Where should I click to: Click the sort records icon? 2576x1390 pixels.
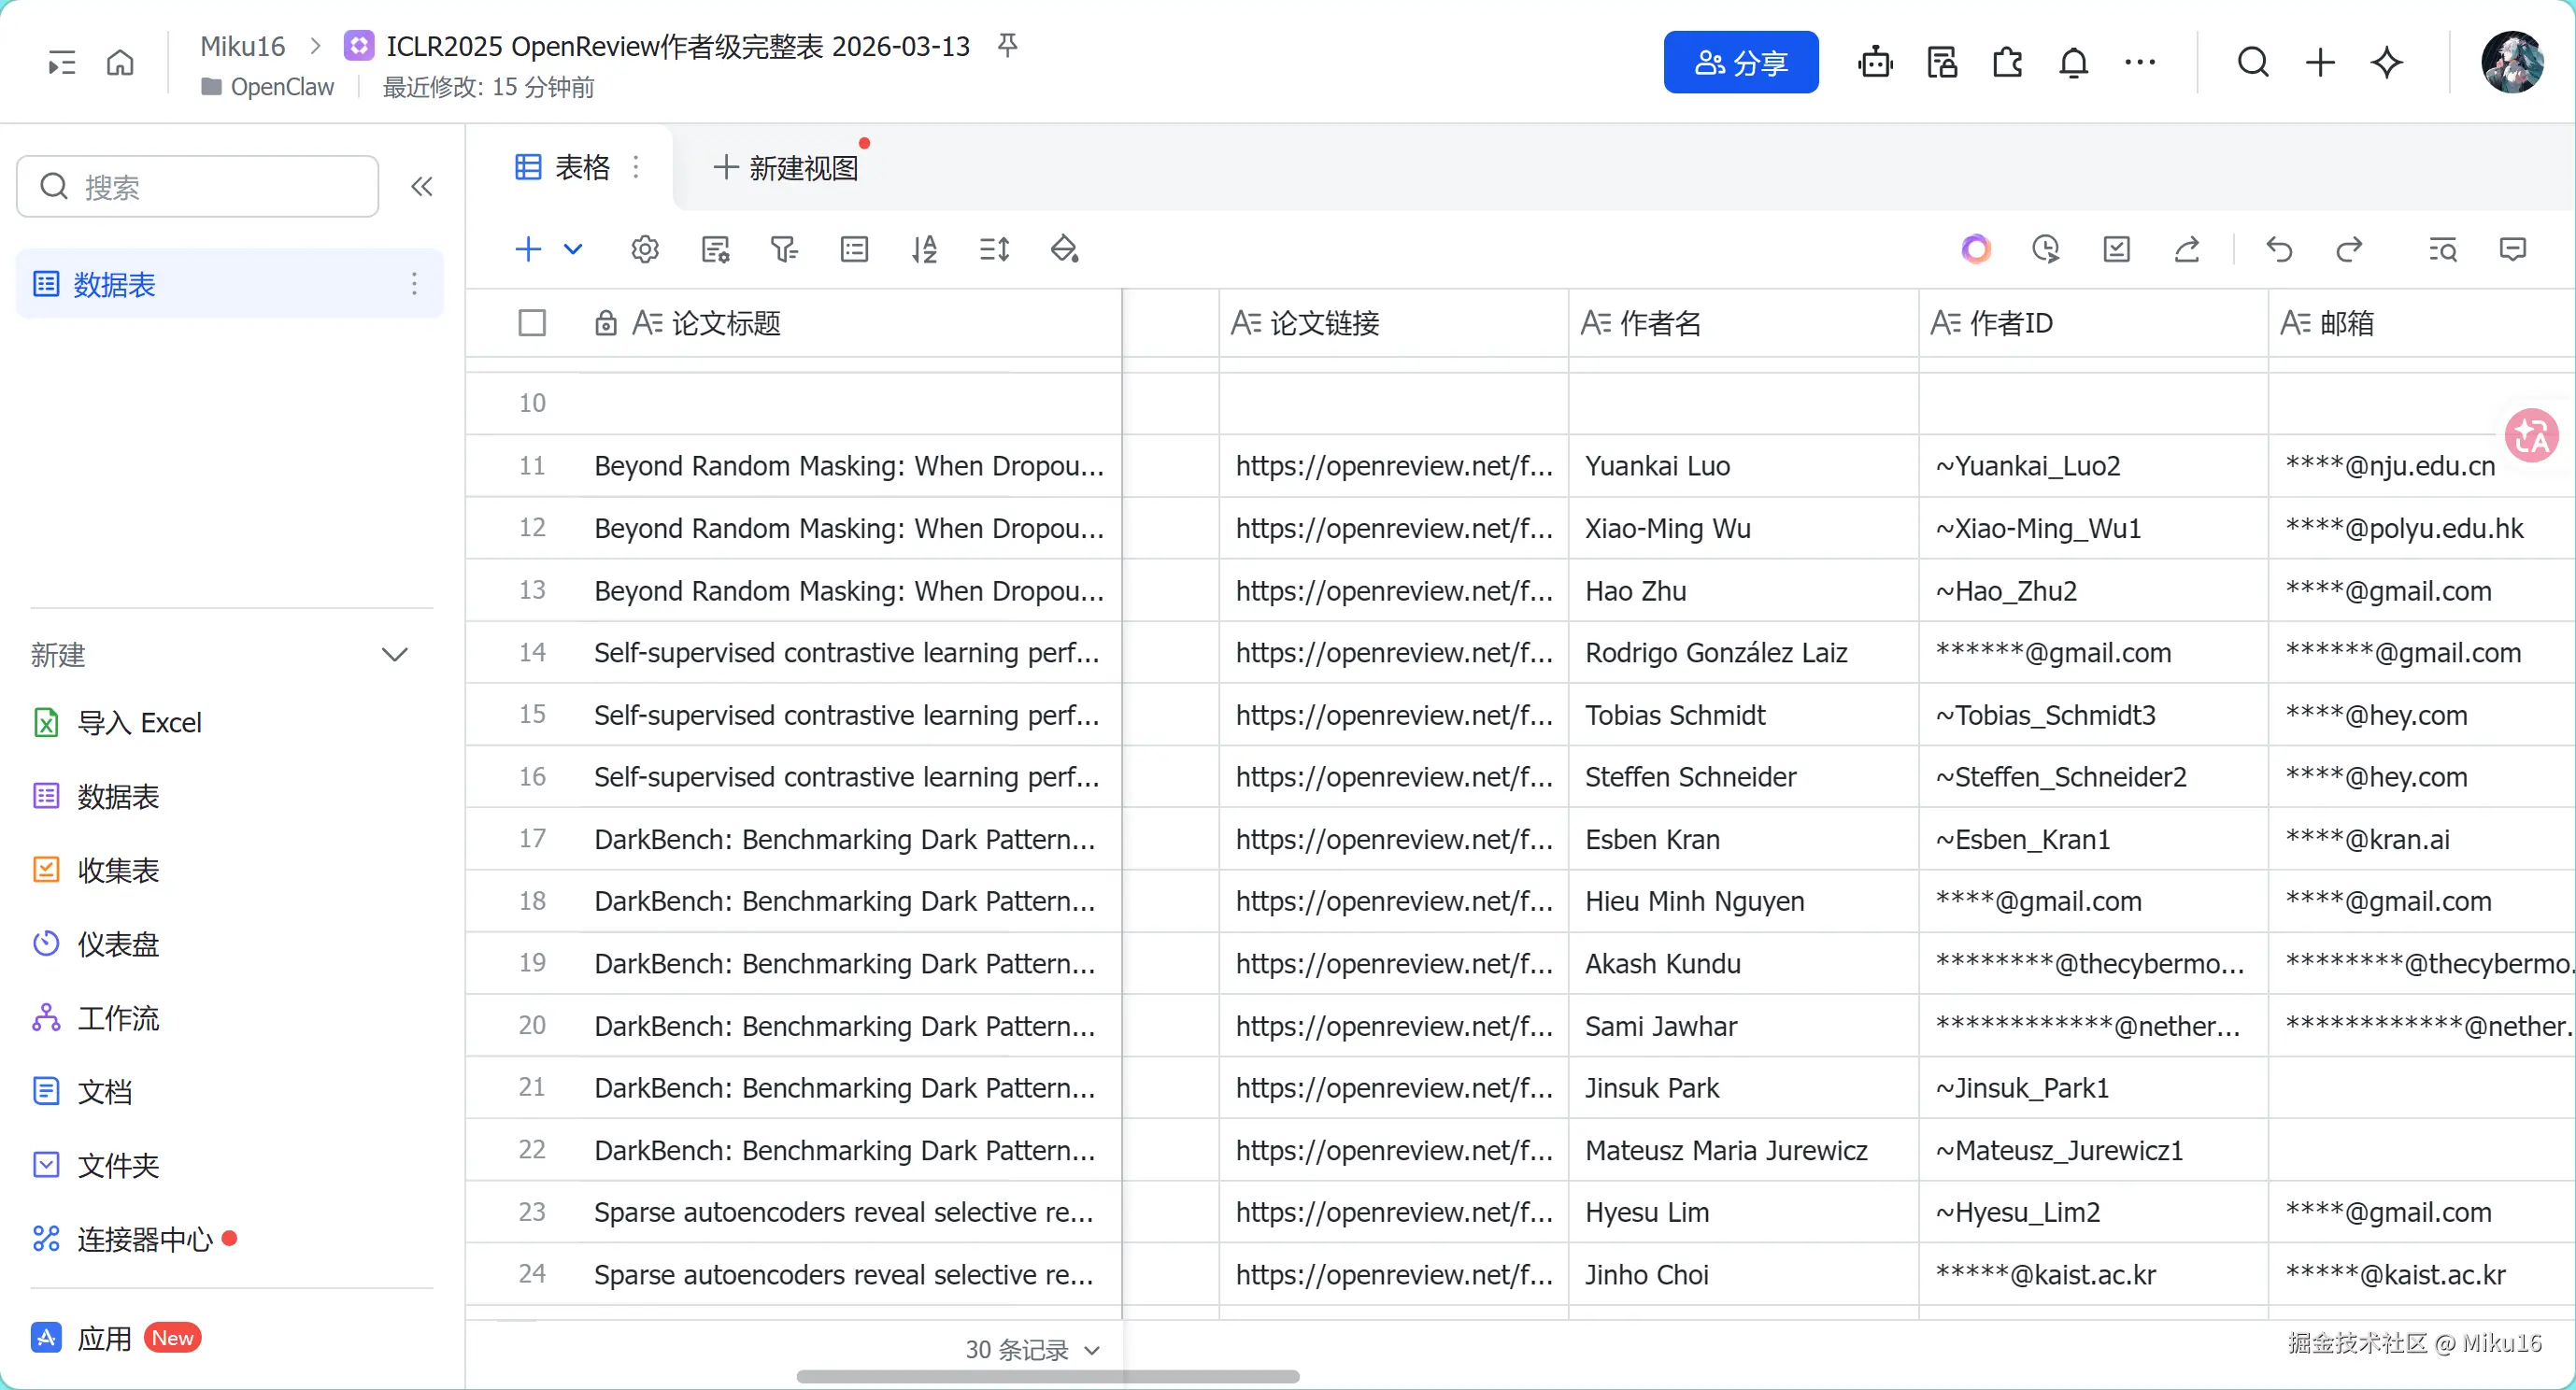(x=924, y=249)
